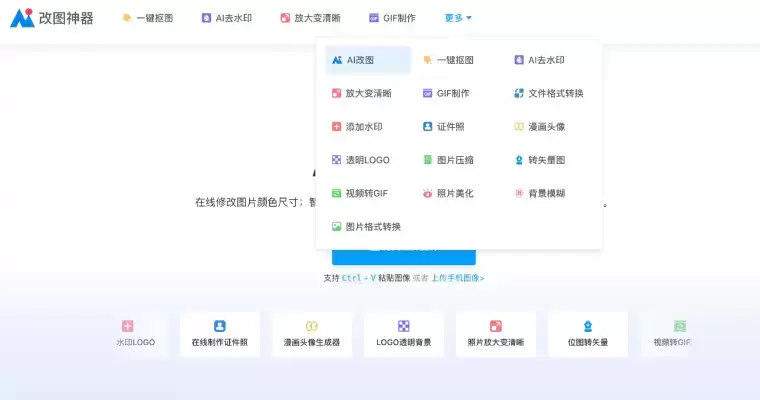760x400 pixels.
Task: Open 放大变清晰 from the dropdown menu
Action: (x=362, y=93)
